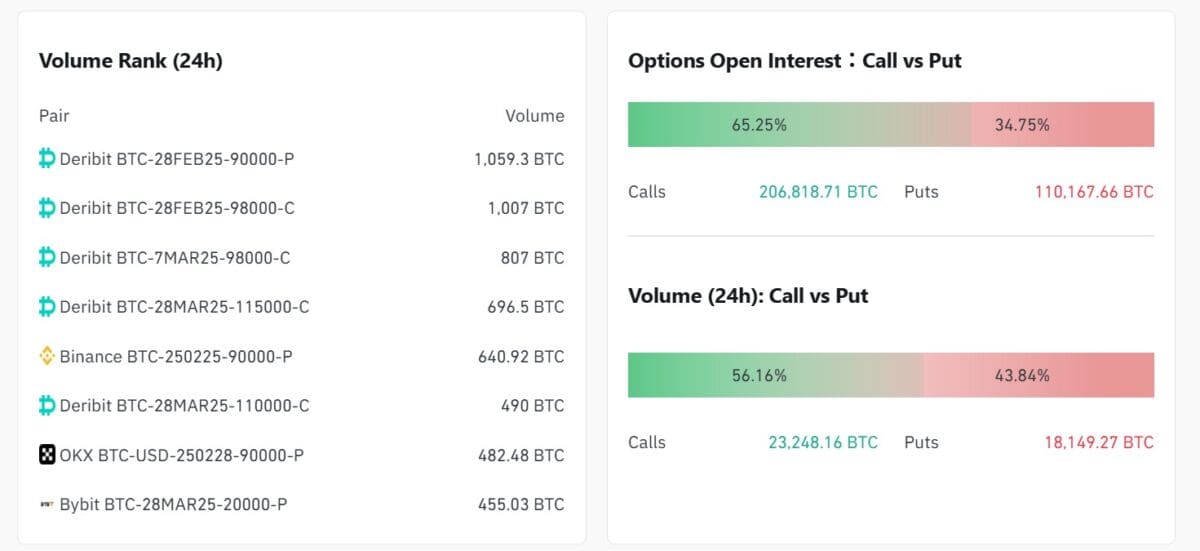
Task: Select the OKX BTC-USD-250228-90000-P pair
Action: pyautogui.click(x=181, y=456)
